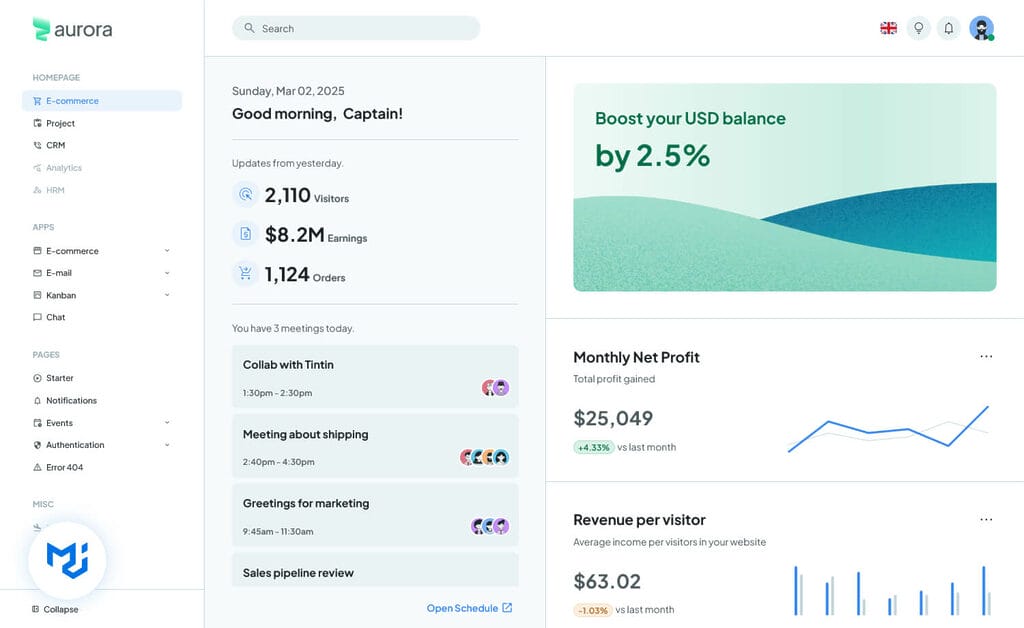This screenshot has height=628, width=1024.
Task: Click the aurora logo
Action: point(72,29)
